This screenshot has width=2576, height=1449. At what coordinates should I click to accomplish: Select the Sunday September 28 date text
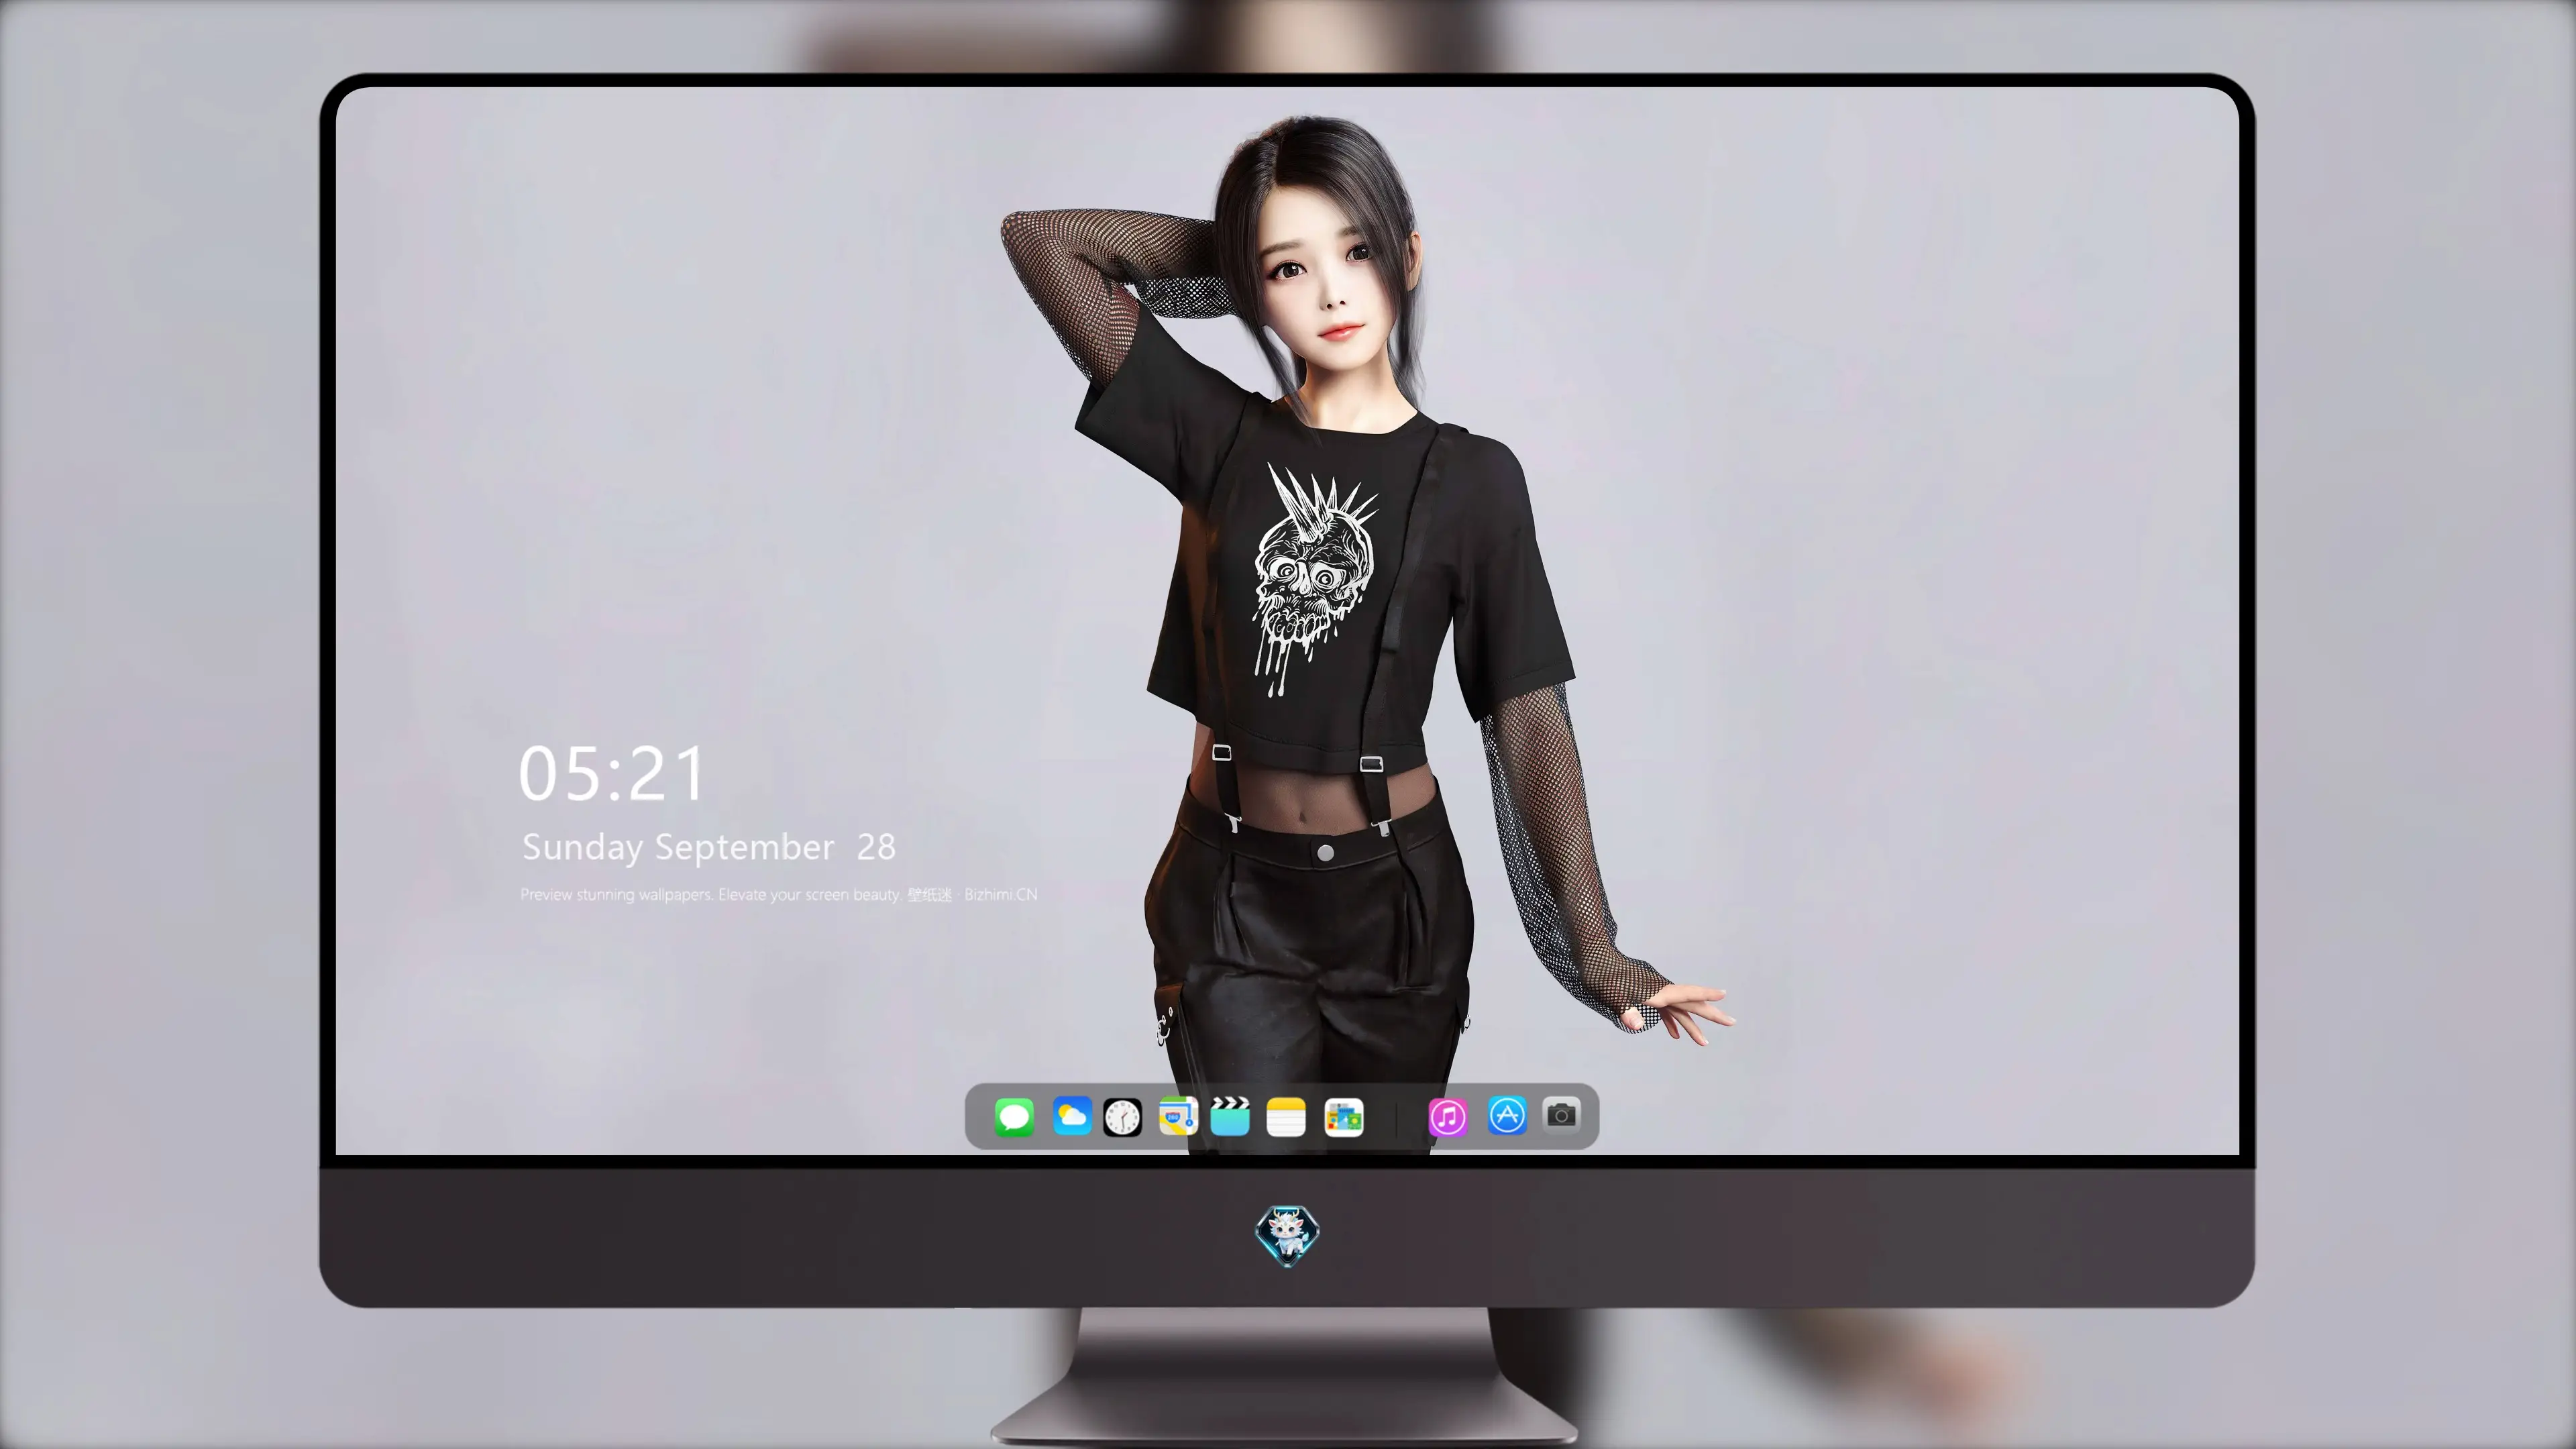coord(709,848)
